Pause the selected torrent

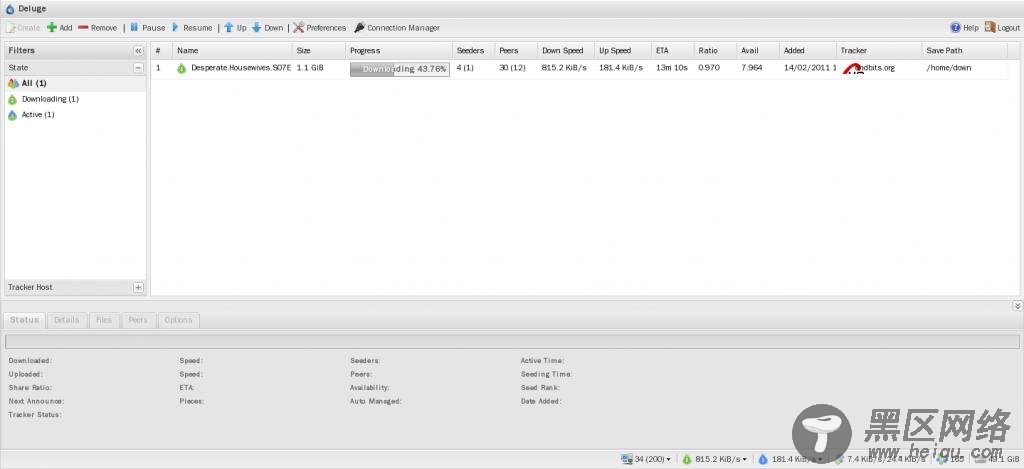(x=148, y=27)
